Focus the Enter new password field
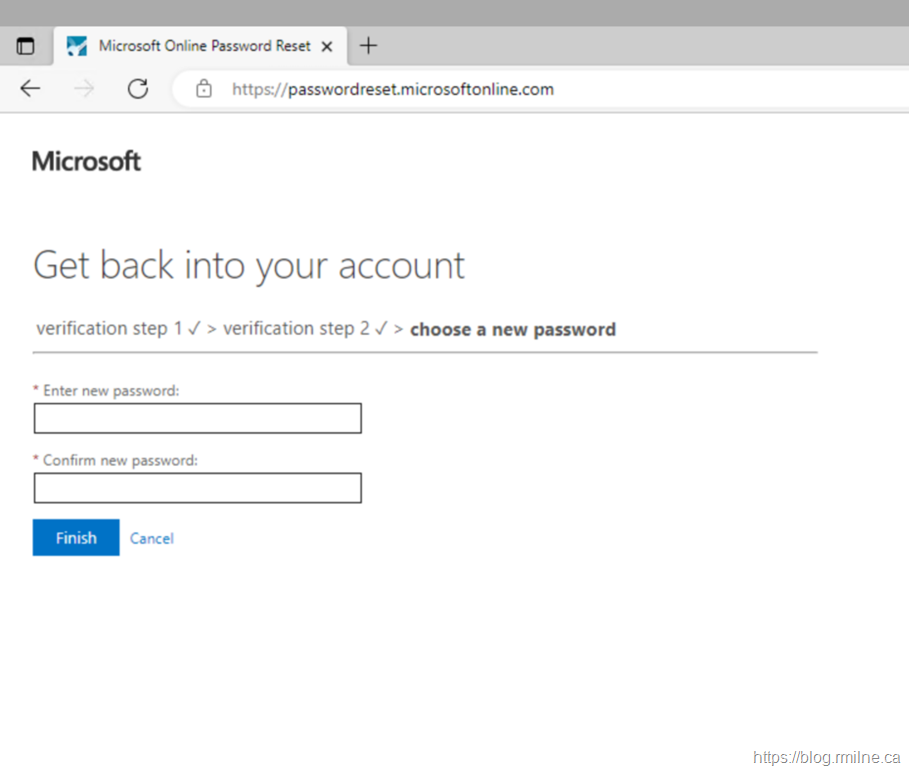The height and width of the screenshot is (768, 909). 197,418
